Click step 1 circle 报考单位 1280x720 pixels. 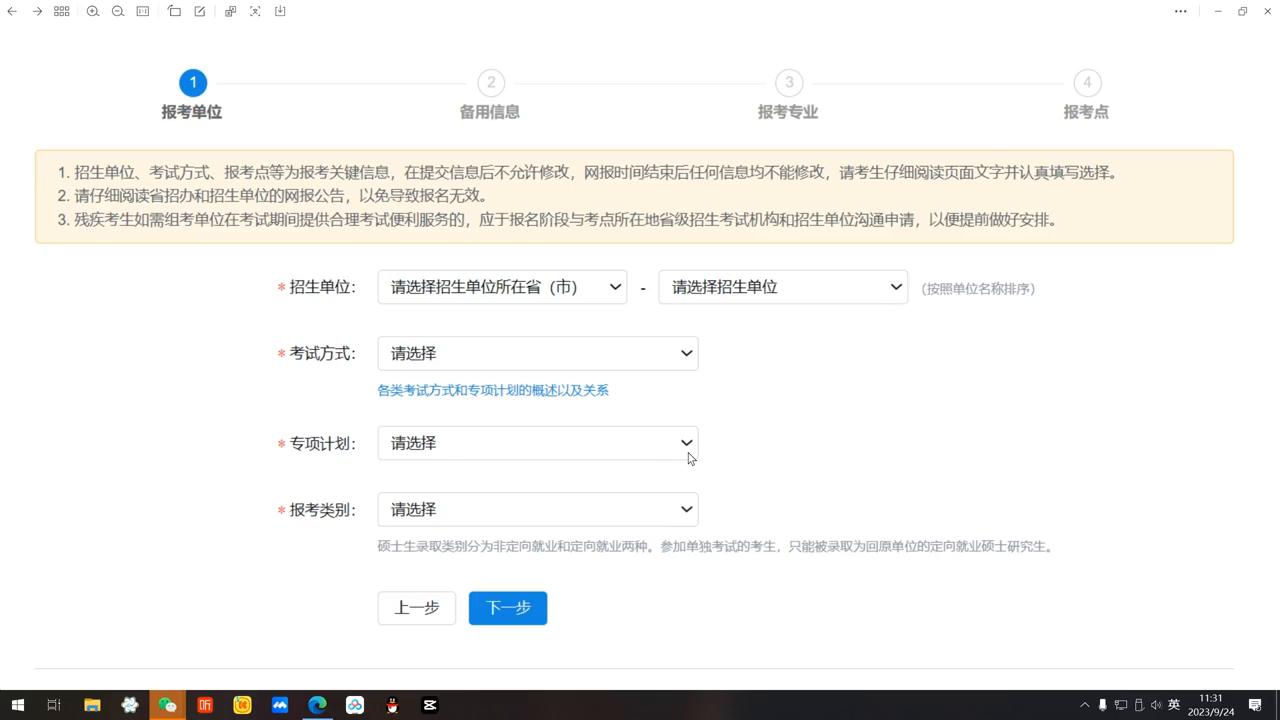[193, 82]
